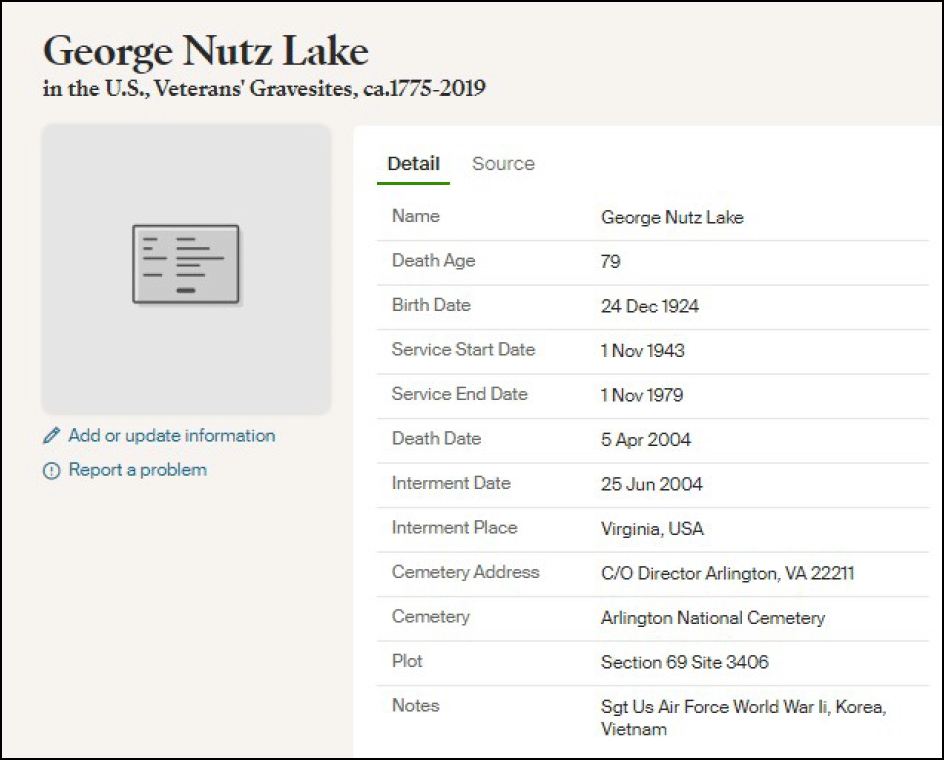
Task: Click the Interment Place value Virginia, USA
Action: coord(652,529)
